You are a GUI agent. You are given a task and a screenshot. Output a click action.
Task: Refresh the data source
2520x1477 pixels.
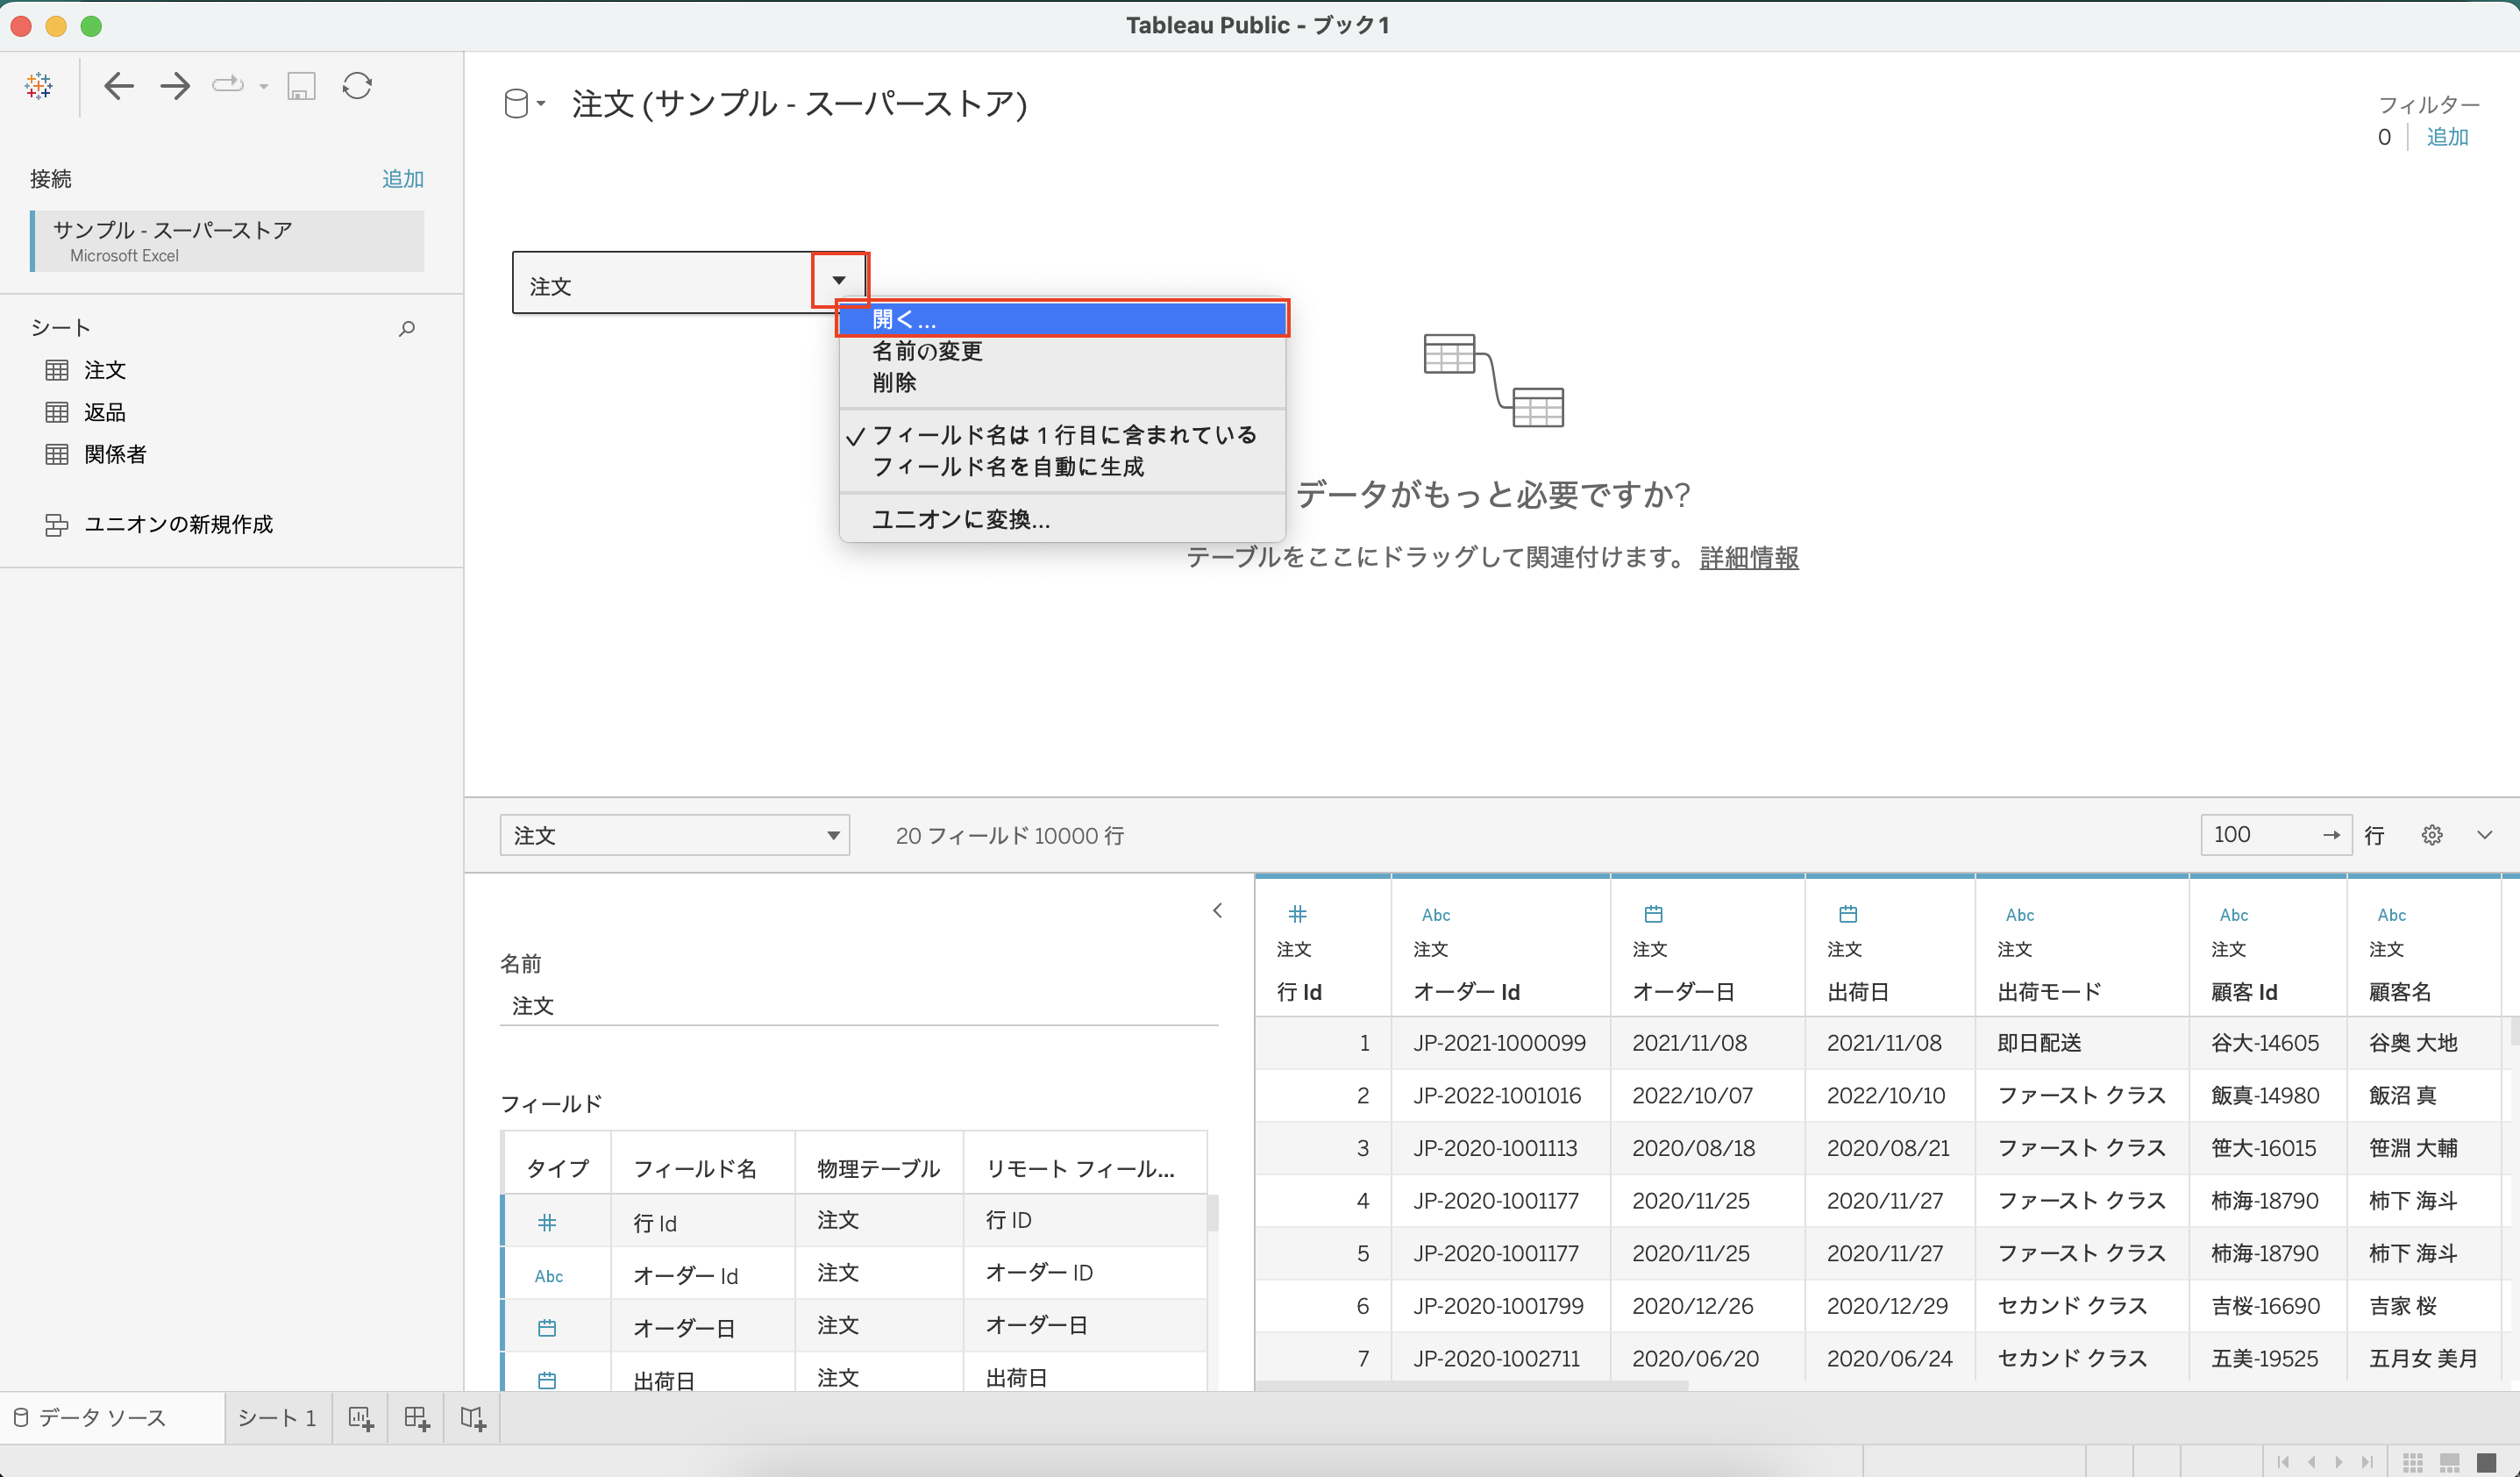click(357, 86)
